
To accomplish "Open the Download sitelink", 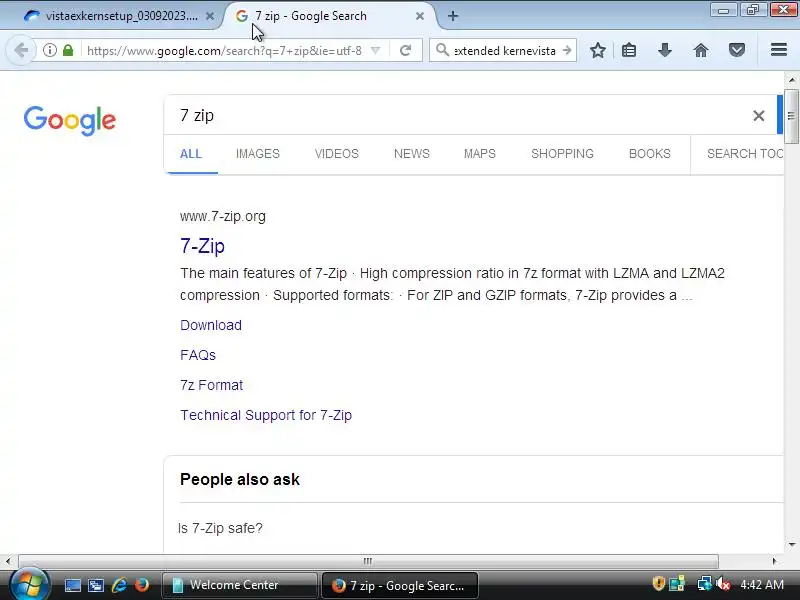I will click(211, 325).
